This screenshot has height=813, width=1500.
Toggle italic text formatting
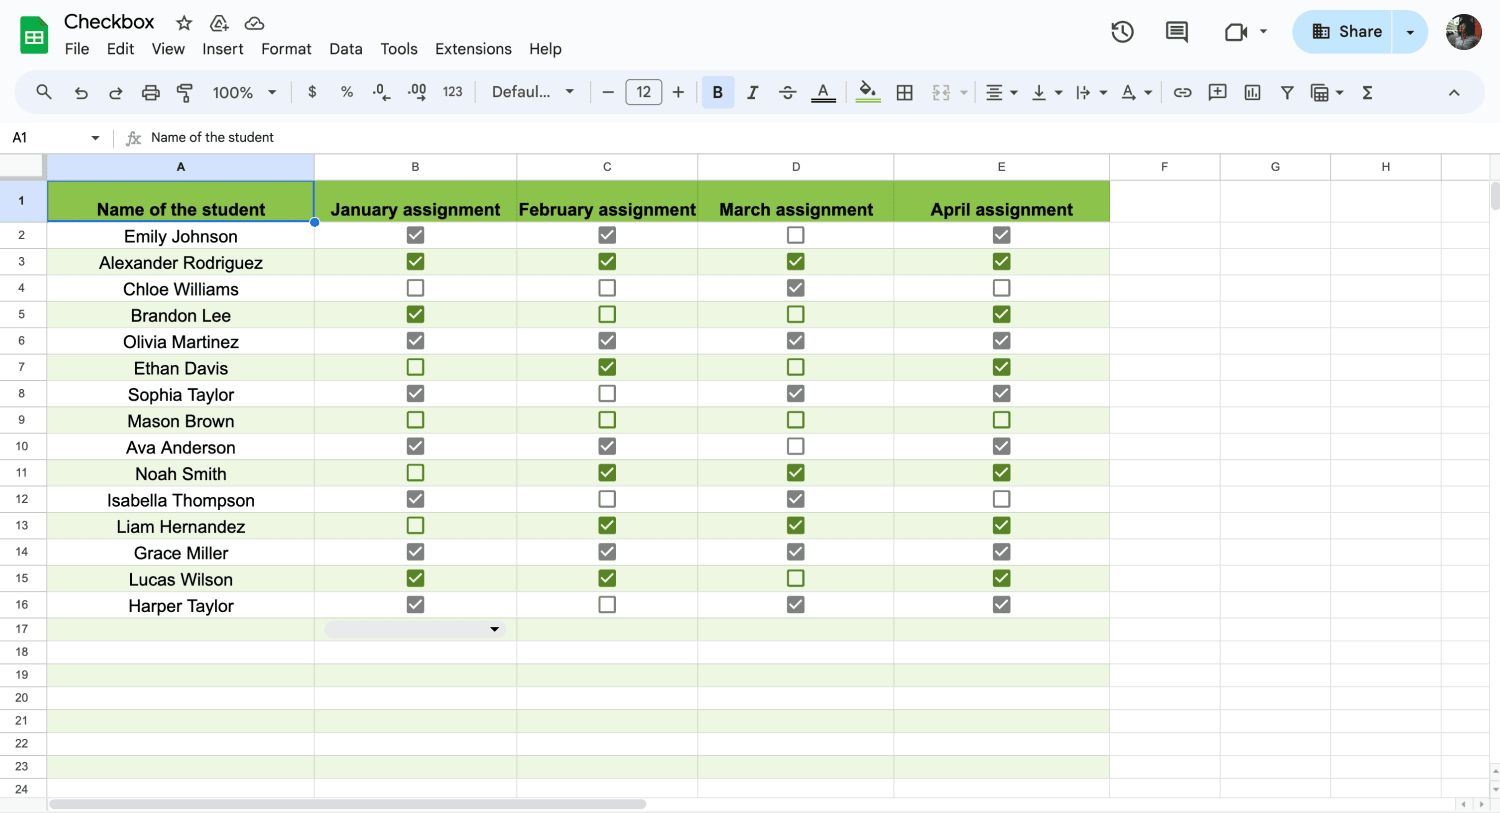[x=752, y=92]
